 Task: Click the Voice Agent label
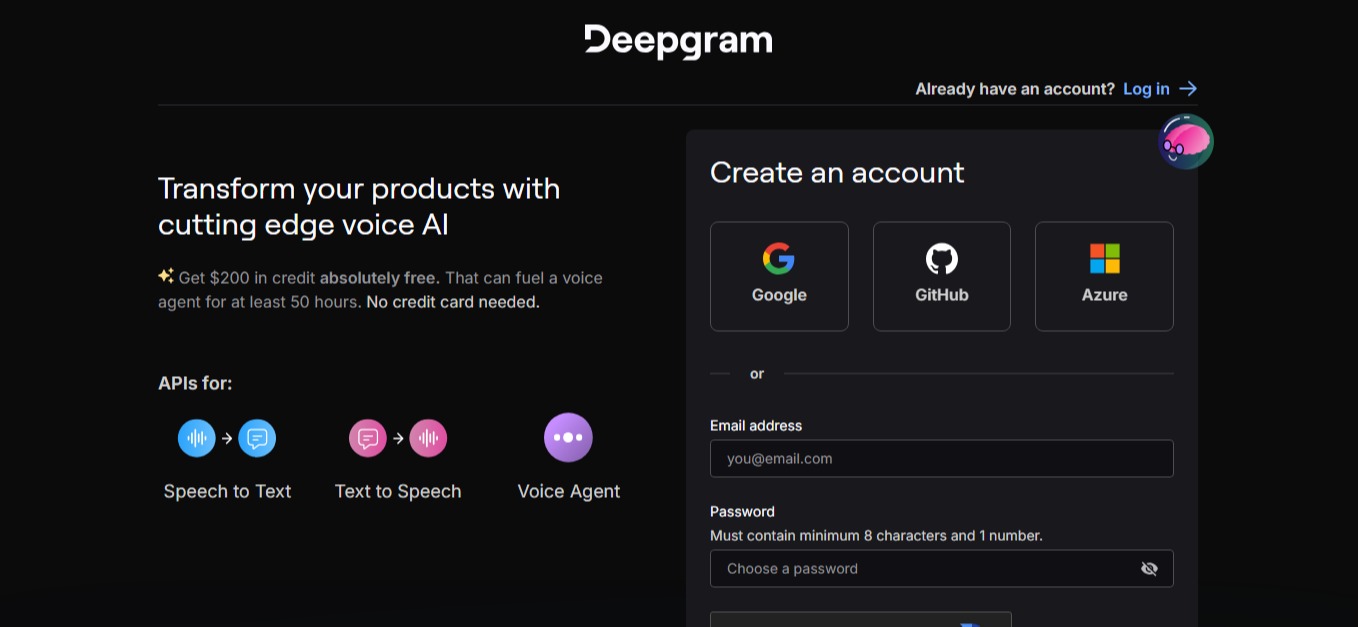pyautogui.click(x=569, y=491)
